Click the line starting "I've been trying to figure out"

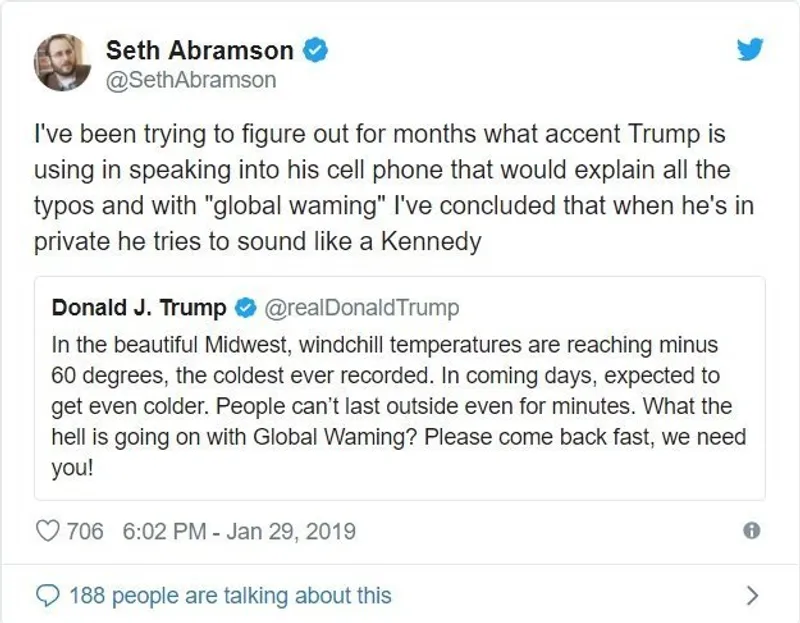378,132
